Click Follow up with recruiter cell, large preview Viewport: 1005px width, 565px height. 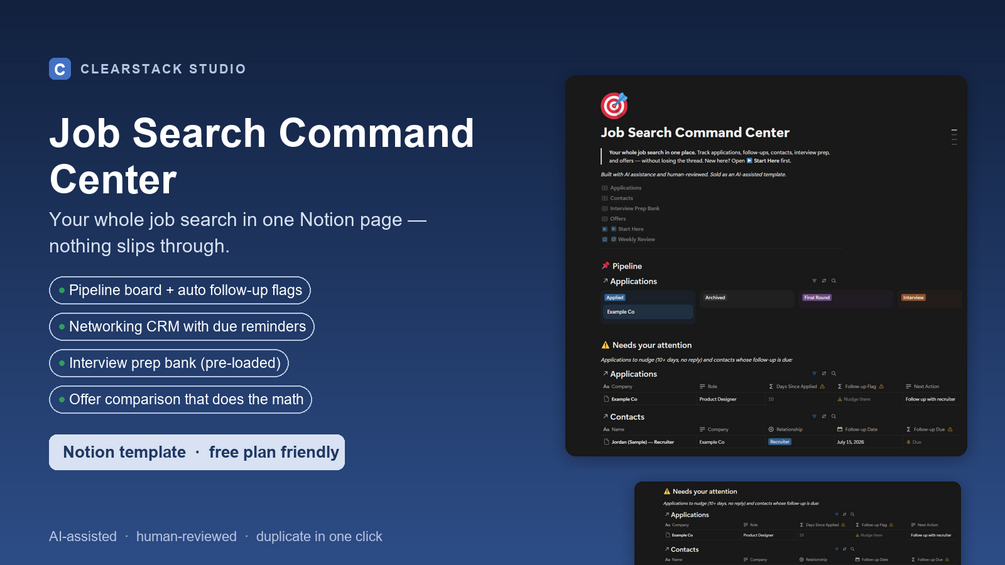(930, 399)
